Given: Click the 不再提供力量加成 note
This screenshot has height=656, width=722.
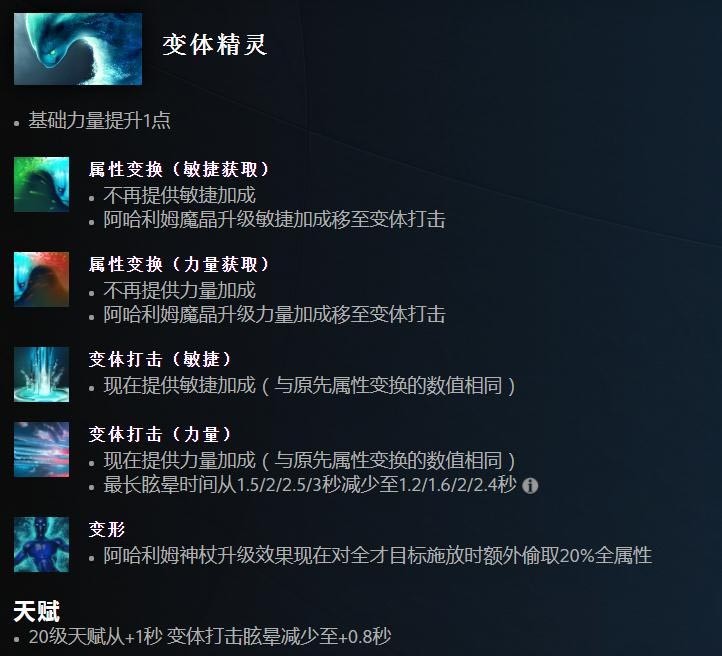Looking at the screenshot, I should pyautogui.click(x=180, y=290).
